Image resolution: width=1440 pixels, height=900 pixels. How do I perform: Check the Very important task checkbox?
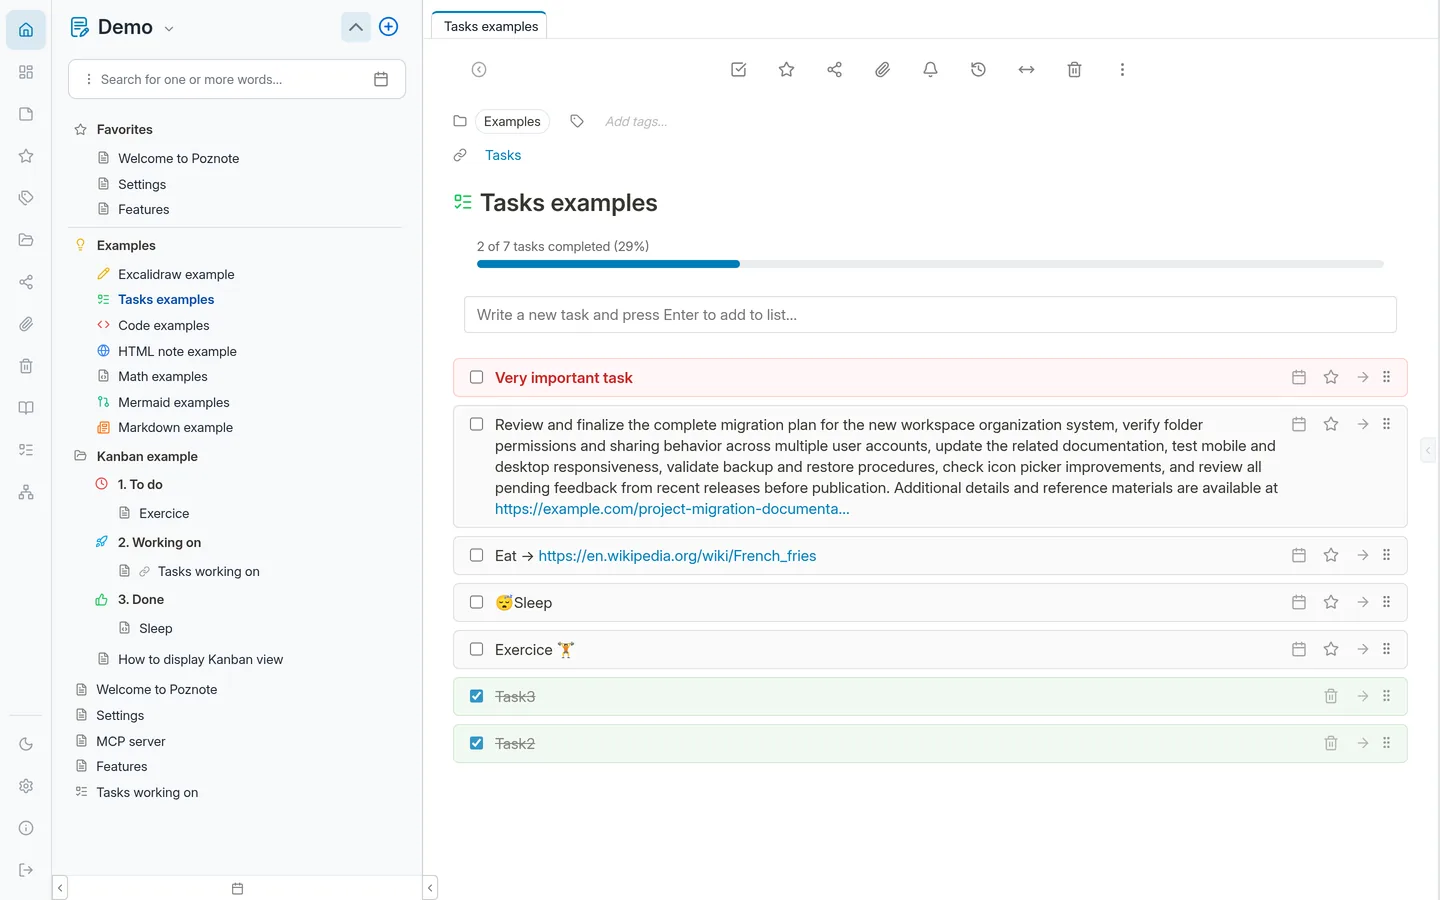click(x=477, y=377)
